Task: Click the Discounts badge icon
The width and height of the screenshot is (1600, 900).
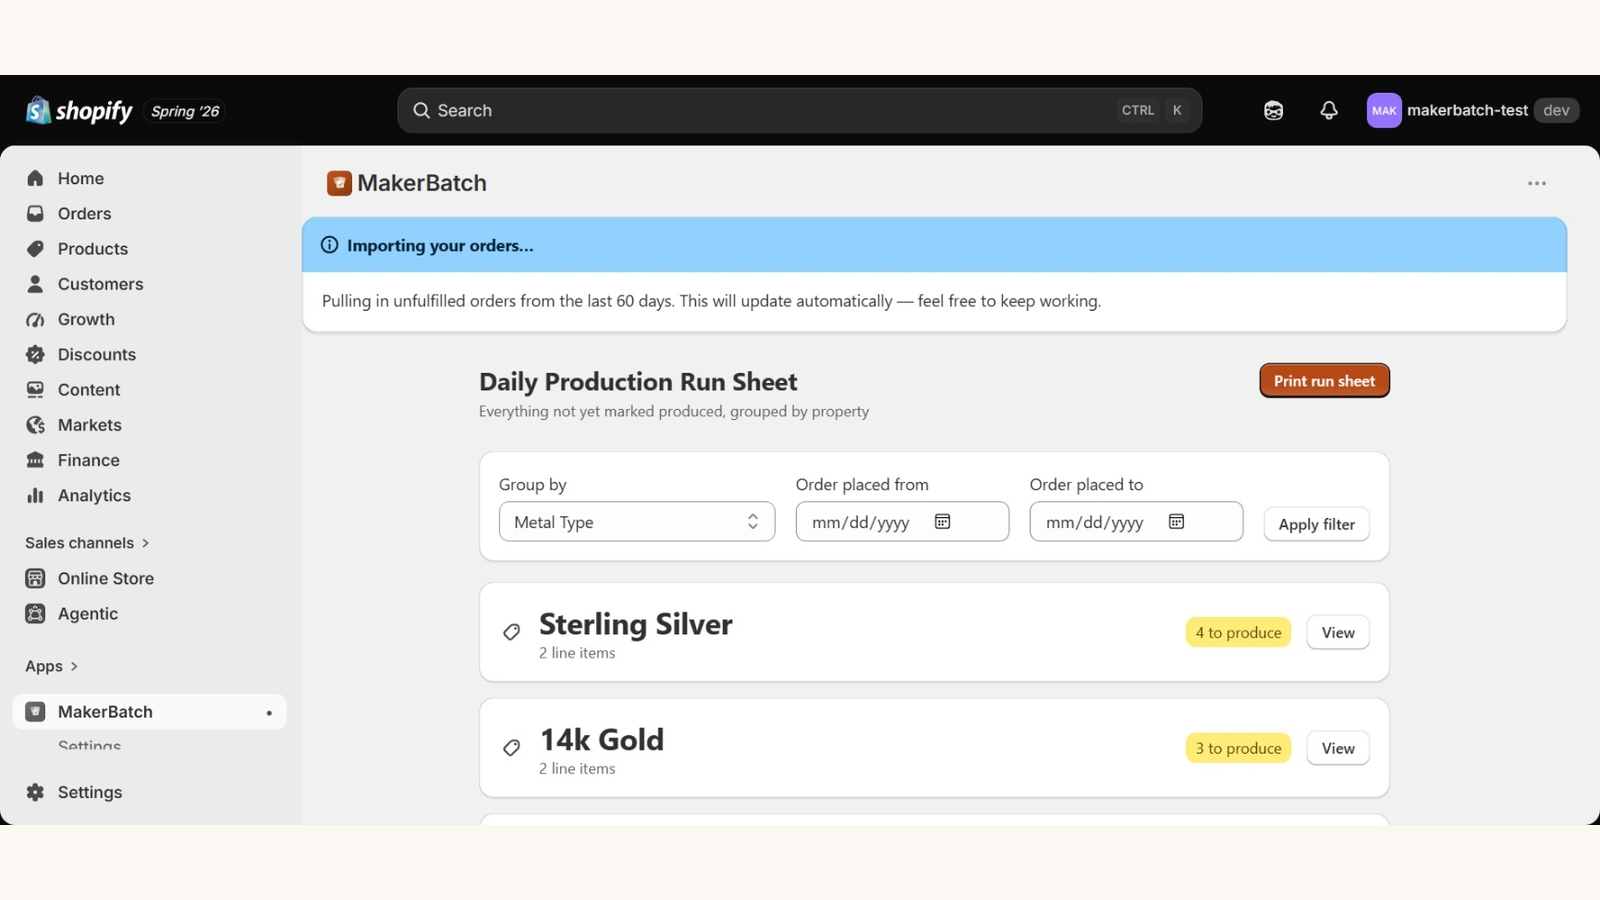Action: 35,354
